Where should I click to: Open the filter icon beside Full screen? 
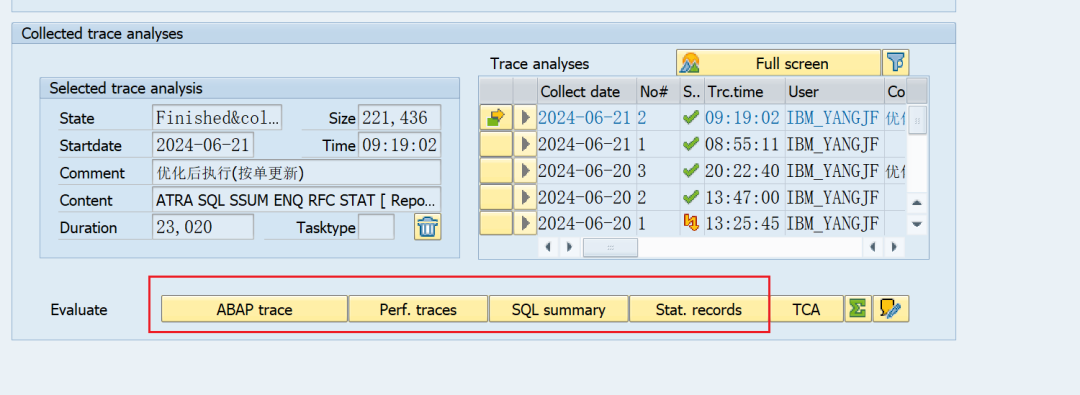click(x=895, y=63)
